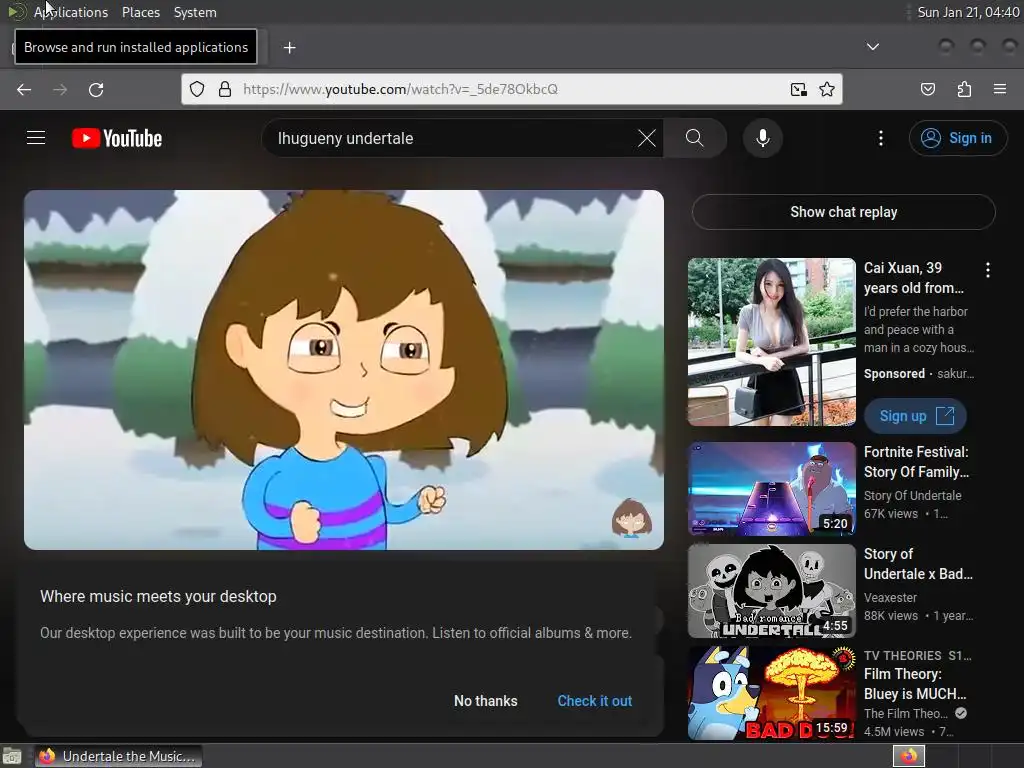
Task: Open YouTube settings three-dot menu
Action: point(880,138)
